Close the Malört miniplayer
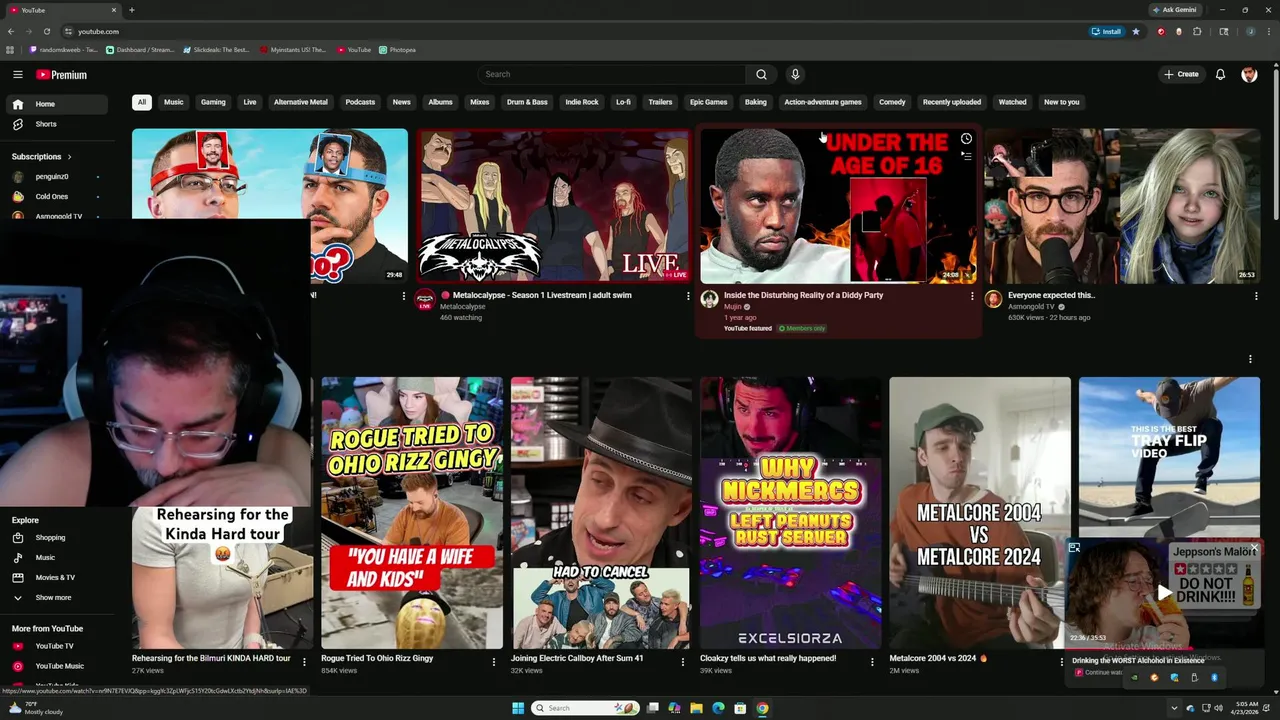The width and height of the screenshot is (1280, 720). point(1254,547)
